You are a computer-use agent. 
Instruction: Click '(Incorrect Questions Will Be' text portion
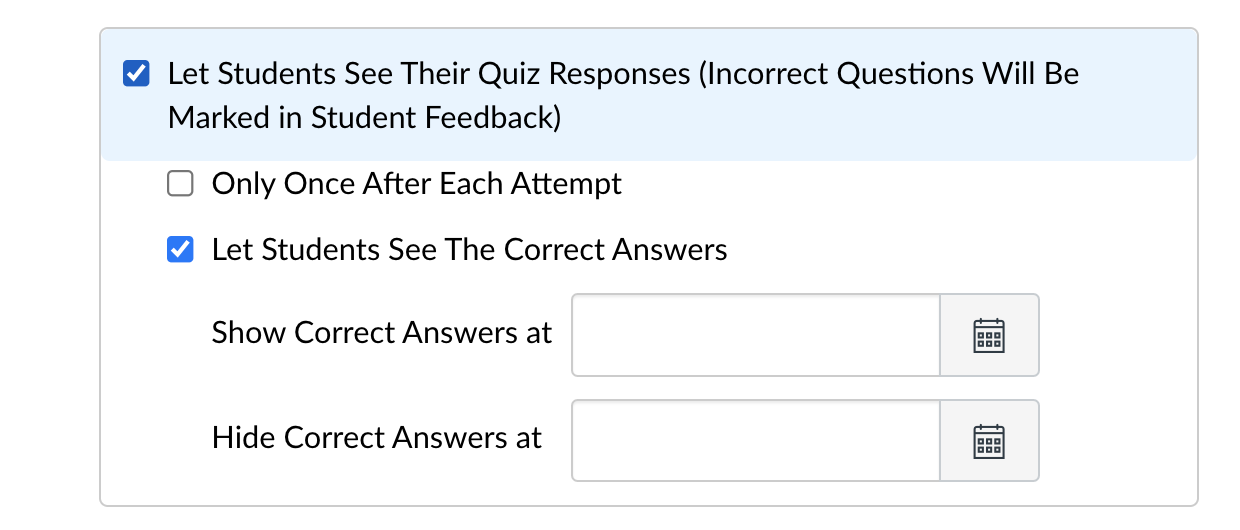tap(890, 74)
